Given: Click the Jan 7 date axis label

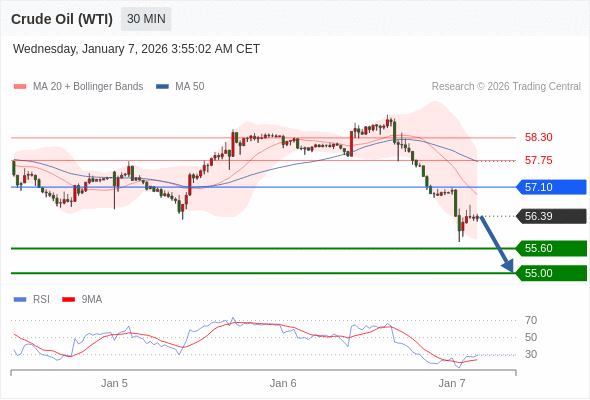Looking at the screenshot, I should pos(452,383).
